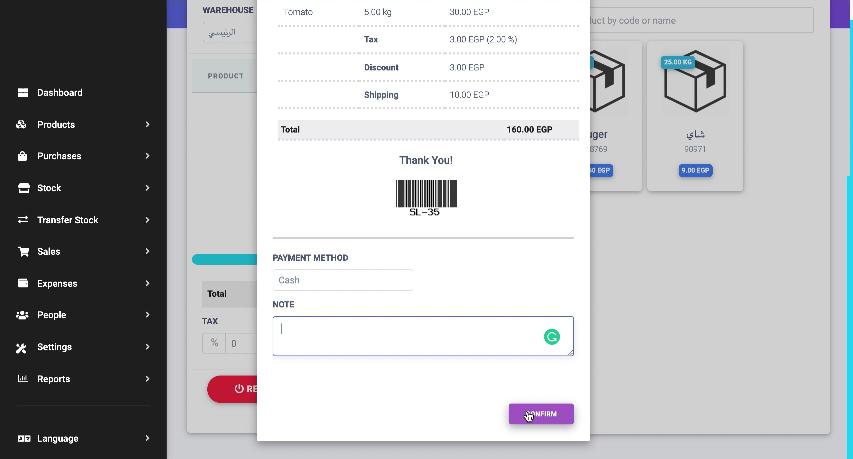The image size is (853, 459).
Task: Click the Reports chart icon
Action: tap(22, 379)
